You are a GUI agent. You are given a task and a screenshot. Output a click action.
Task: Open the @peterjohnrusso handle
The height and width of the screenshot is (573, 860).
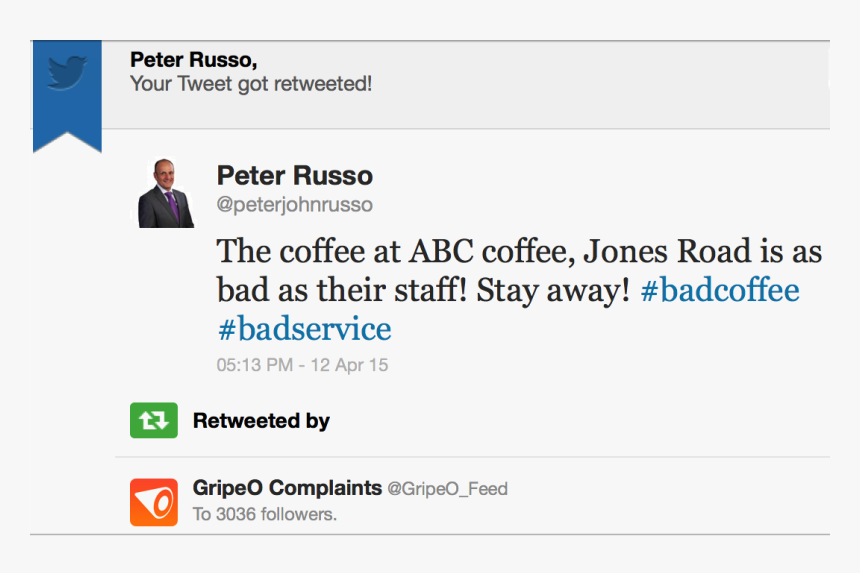click(294, 205)
